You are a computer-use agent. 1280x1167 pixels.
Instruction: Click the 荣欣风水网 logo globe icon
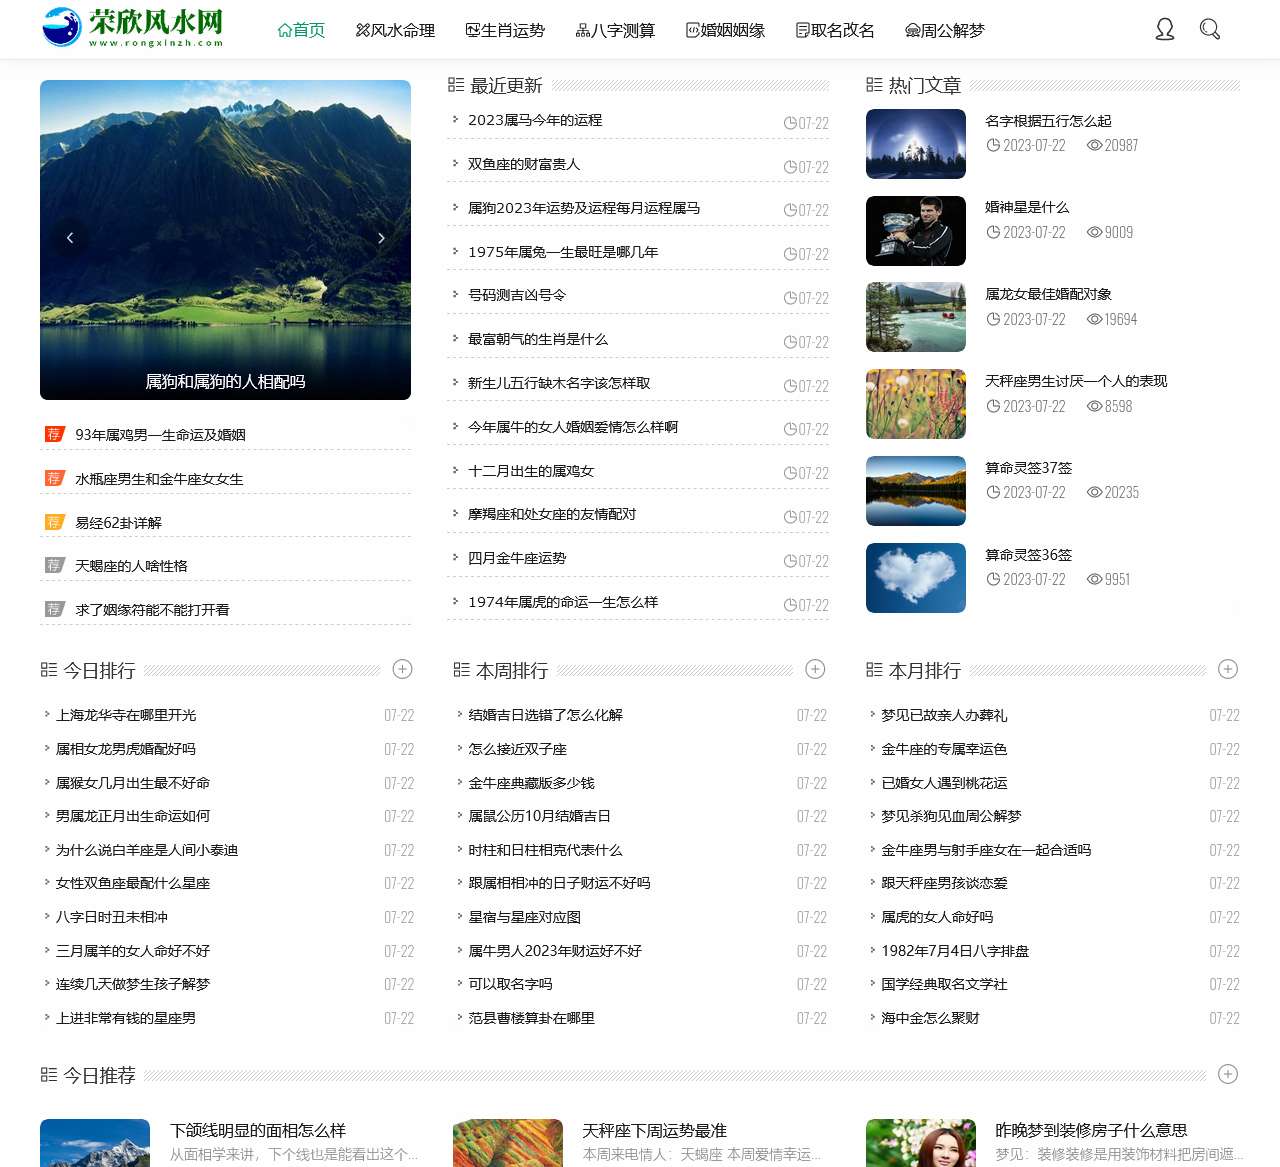click(x=60, y=28)
